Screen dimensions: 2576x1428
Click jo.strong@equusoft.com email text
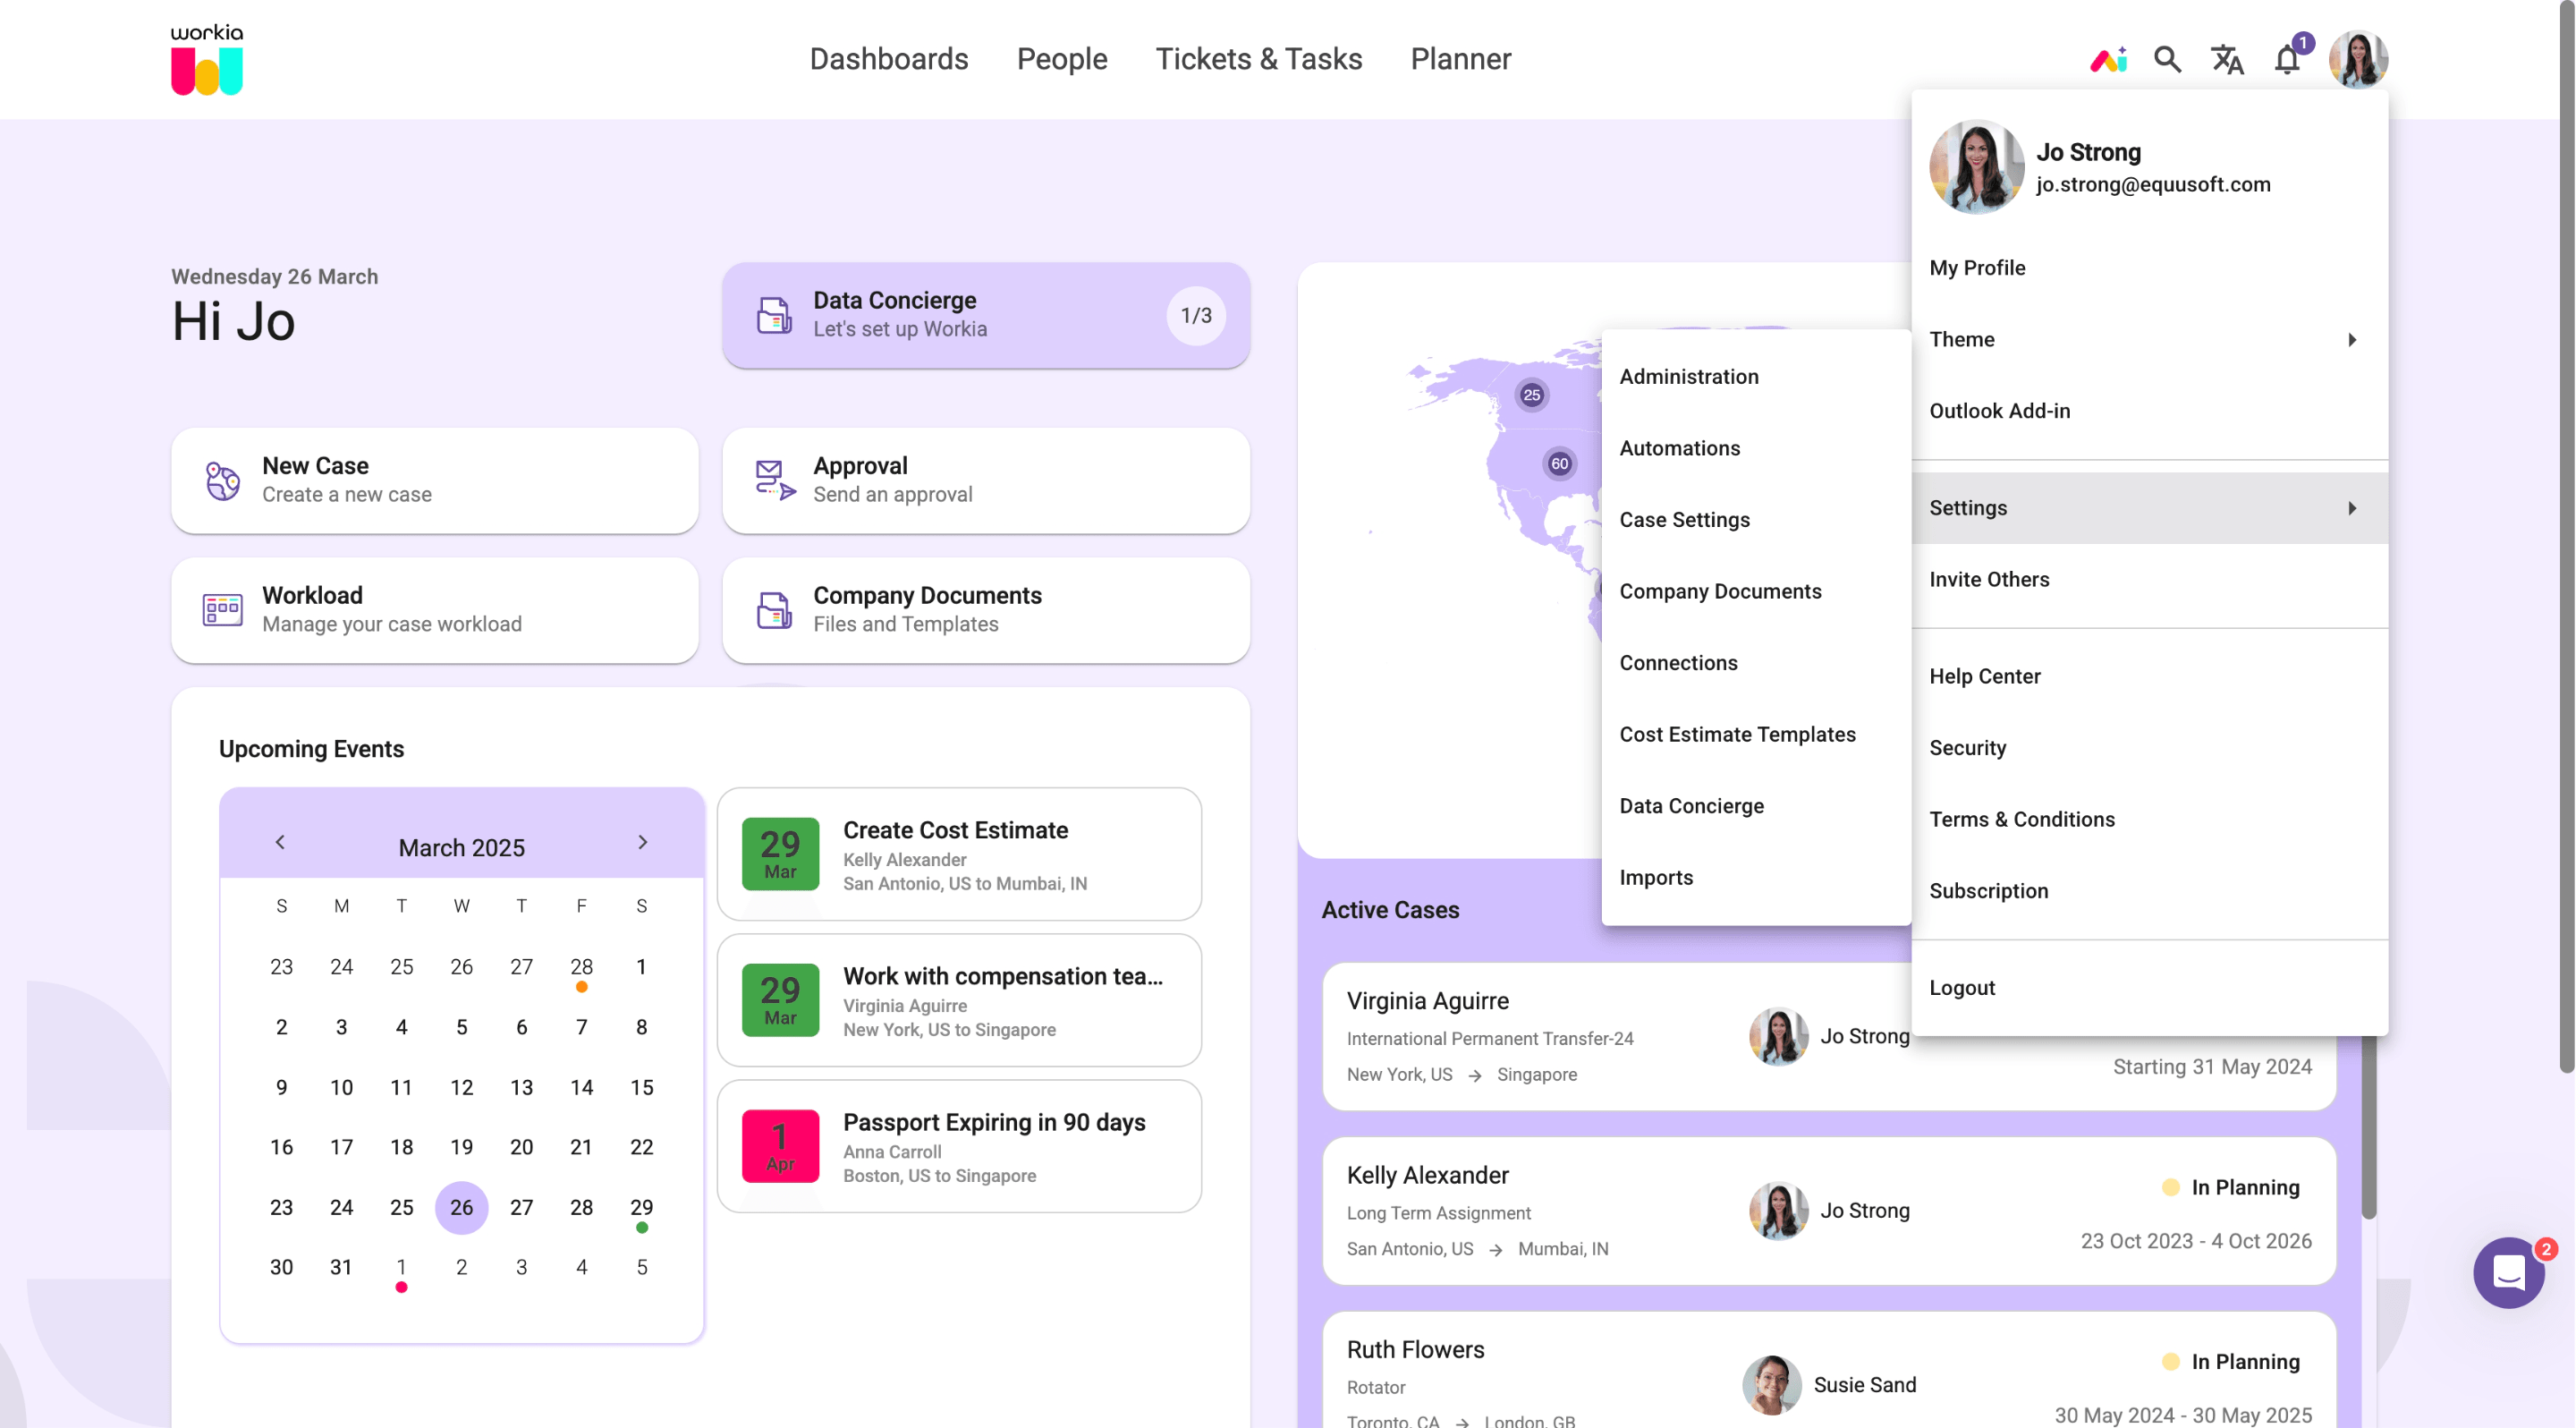coord(2152,185)
